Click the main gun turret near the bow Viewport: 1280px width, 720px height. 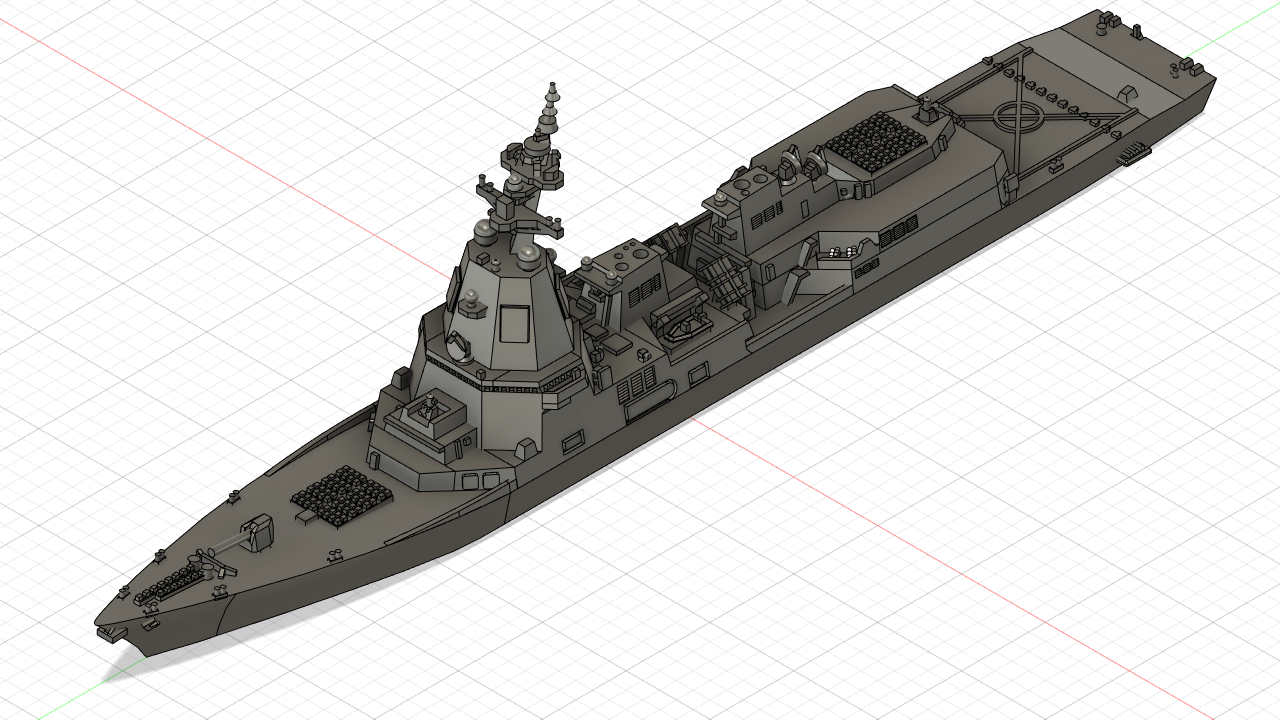click(x=258, y=532)
